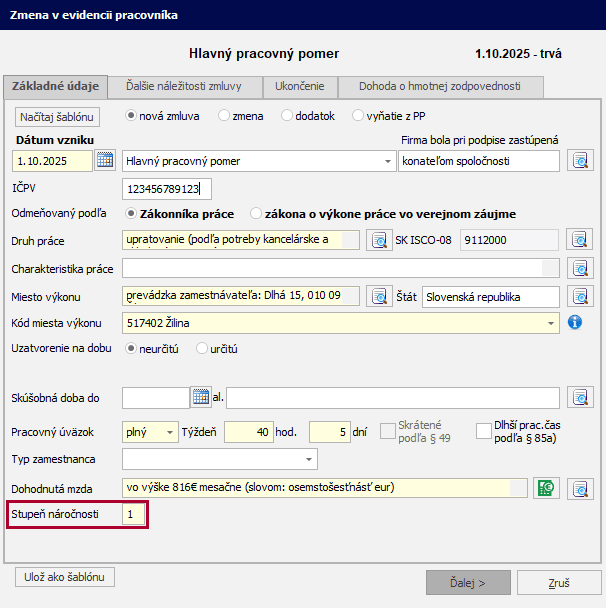This screenshot has width=606, height=608.
Task: Click lookup icon for Charakteristika práce
Action: 580,268
